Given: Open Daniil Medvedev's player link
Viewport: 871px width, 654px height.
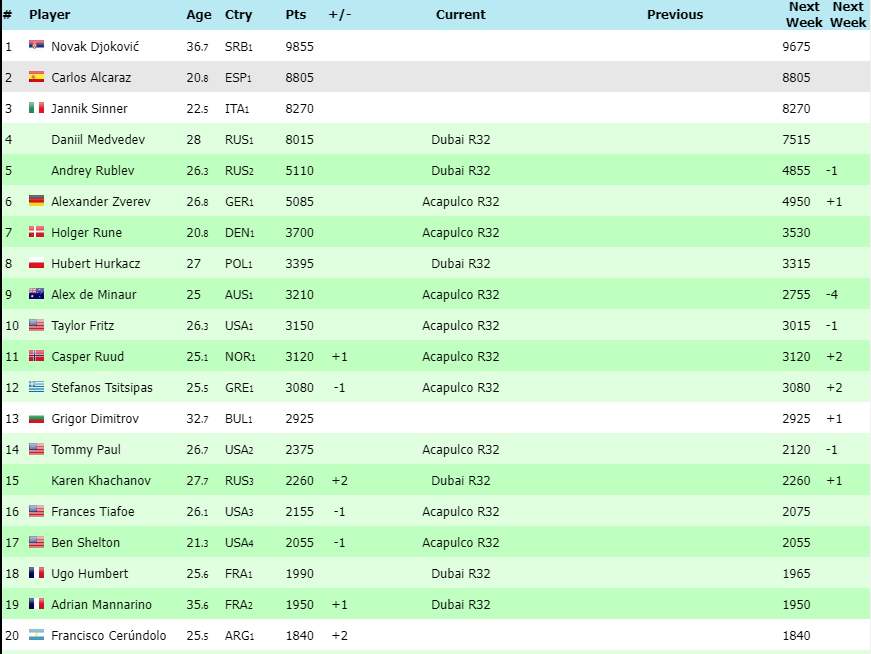Looking at the screenshot, I should [98, 139].
